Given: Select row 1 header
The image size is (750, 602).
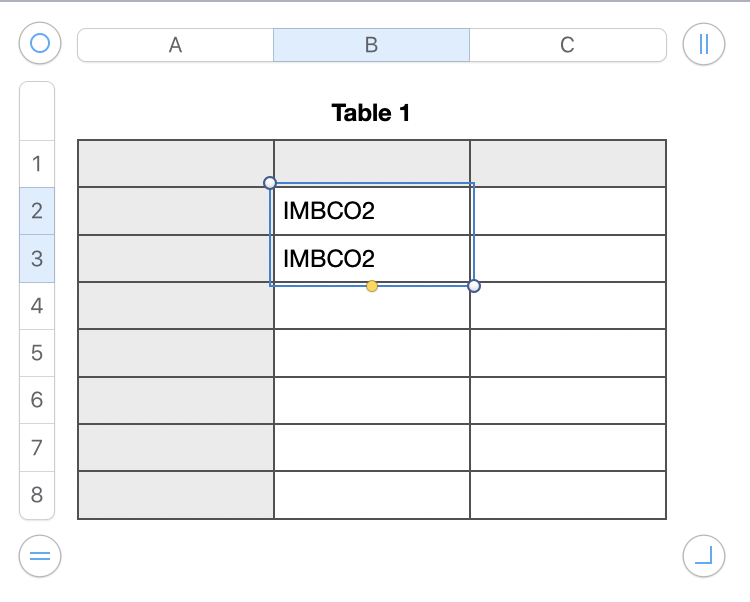Looking at the screenshot, I should pos(37,163).
